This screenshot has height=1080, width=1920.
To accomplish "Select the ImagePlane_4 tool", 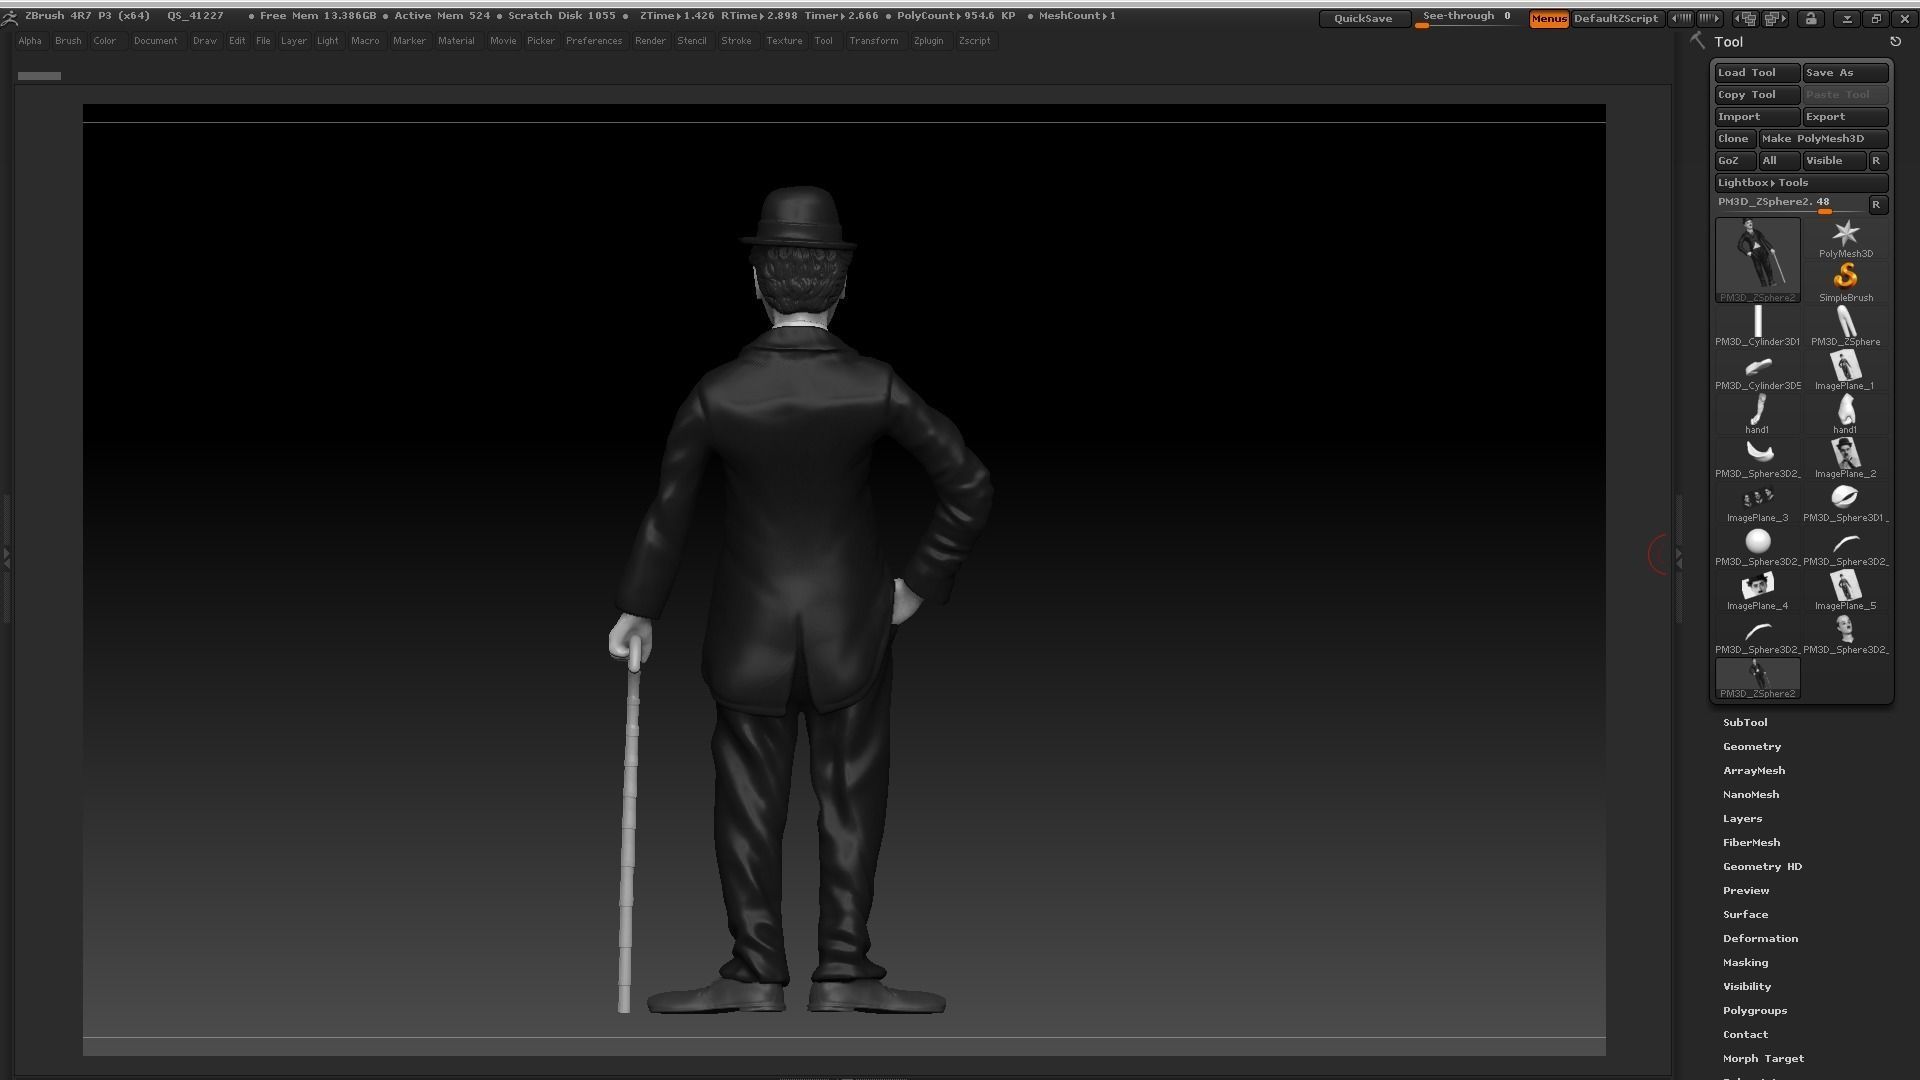I will (1757, 591).
